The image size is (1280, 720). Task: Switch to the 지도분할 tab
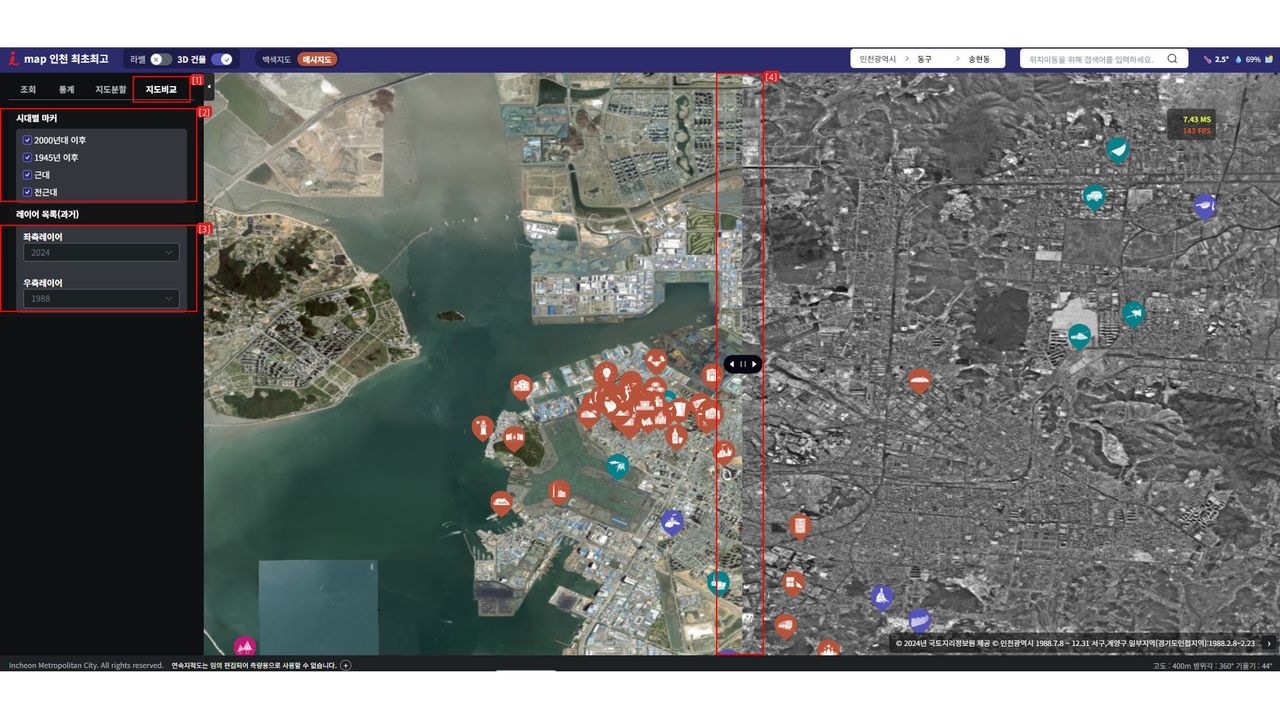pos(111,90)
